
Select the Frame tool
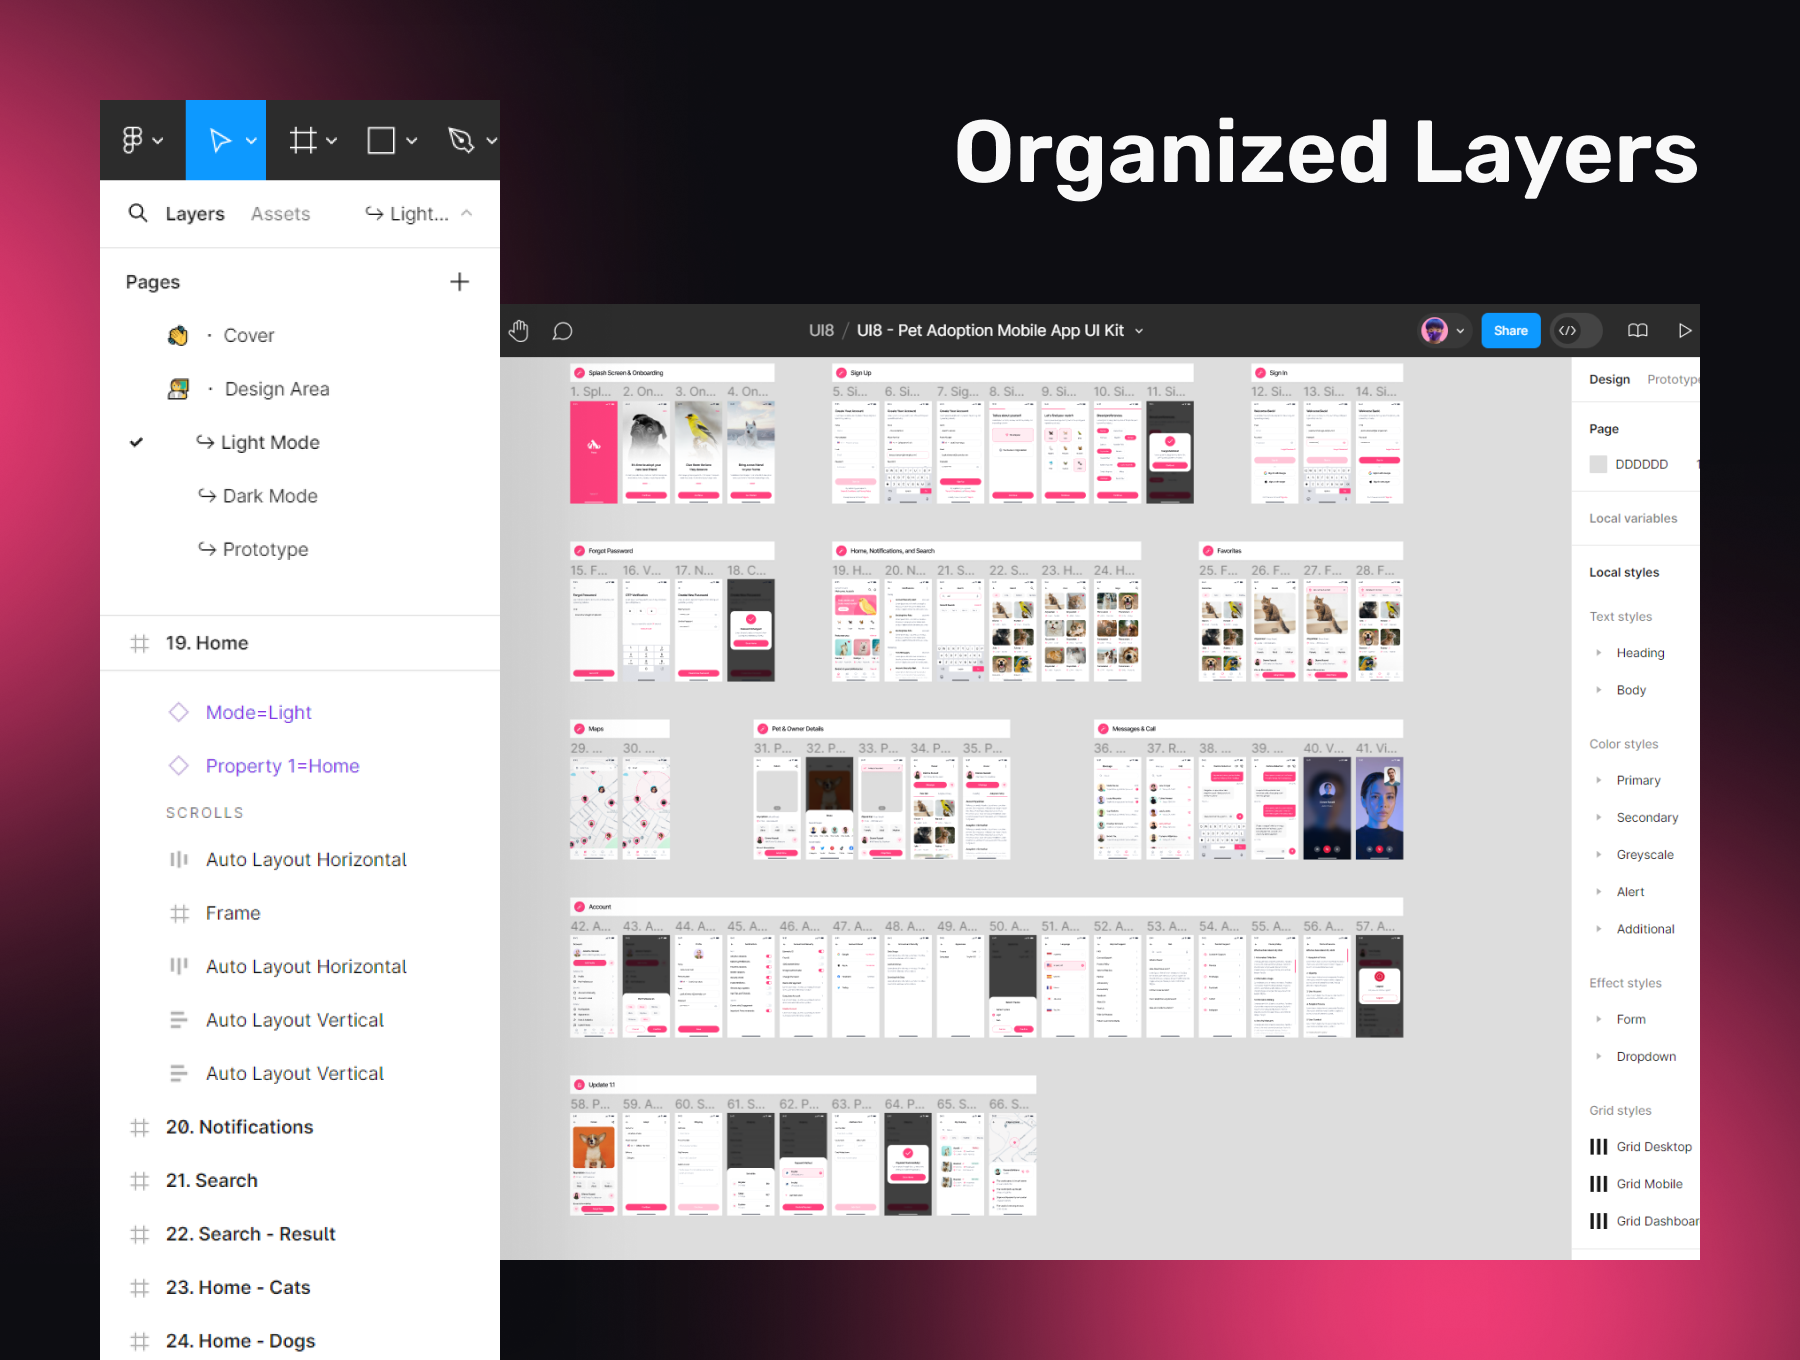(304, 139)
